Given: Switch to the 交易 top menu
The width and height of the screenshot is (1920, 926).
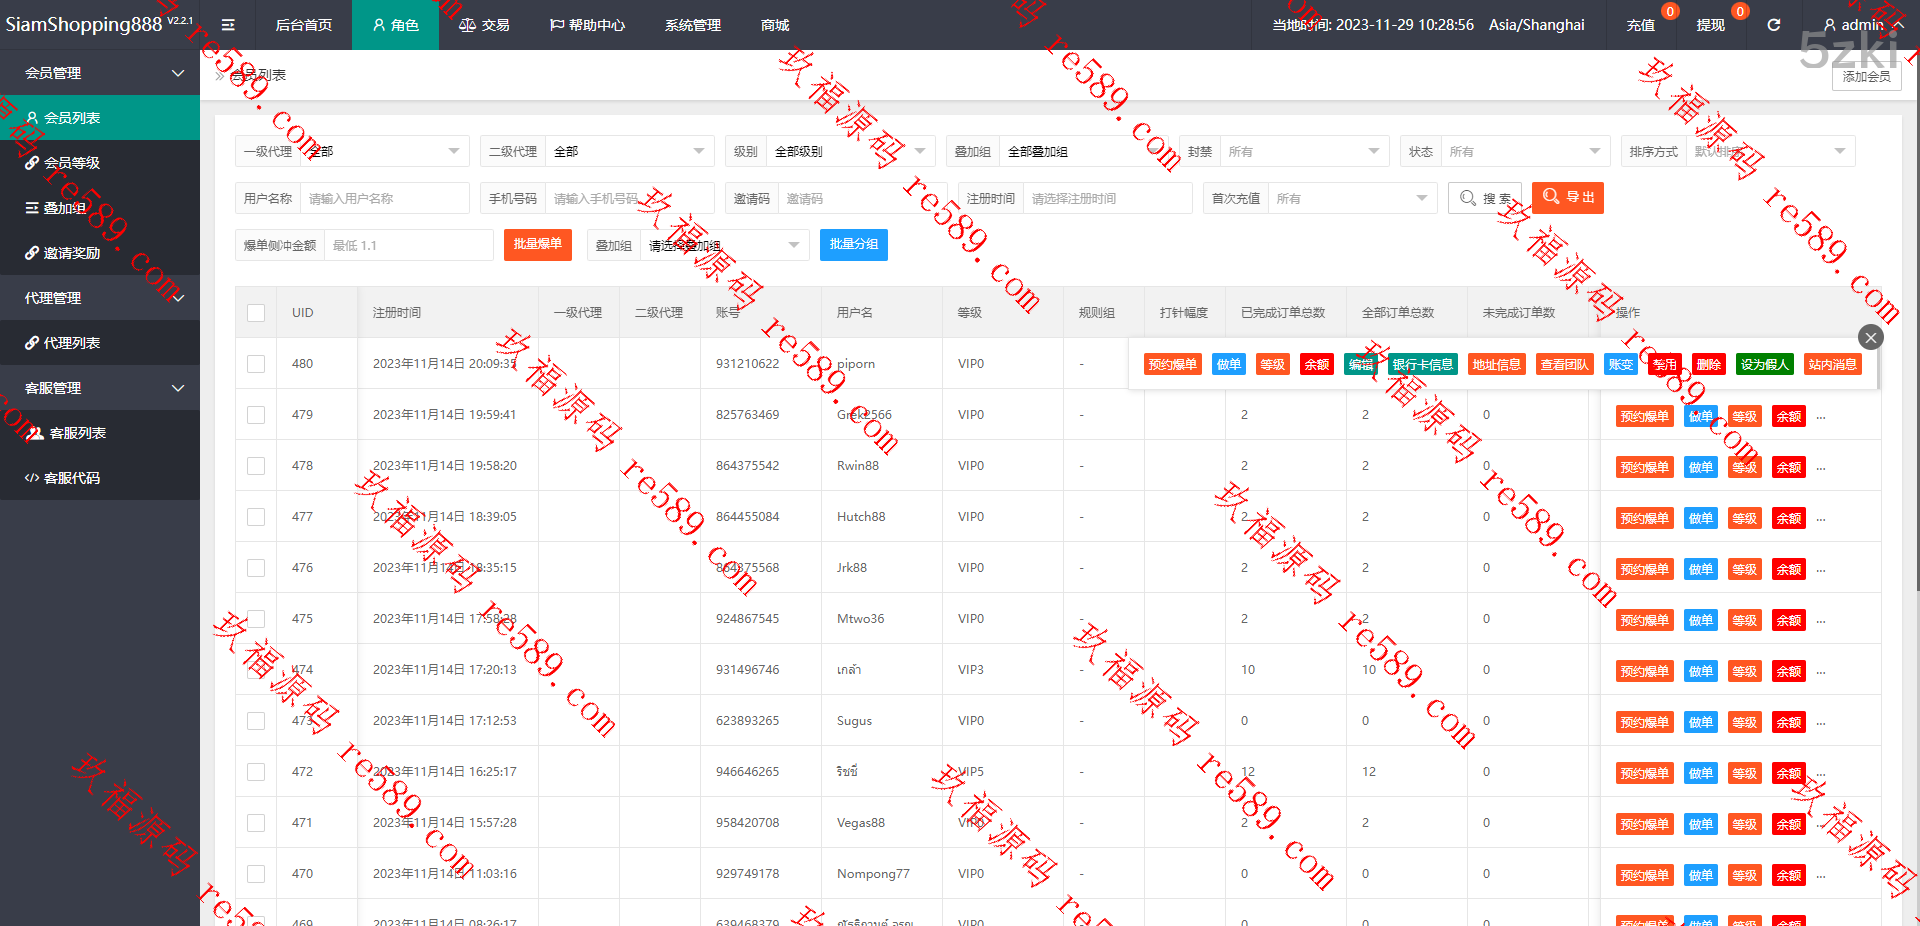Looking at the screenshot, I should [x=484, y=25].
